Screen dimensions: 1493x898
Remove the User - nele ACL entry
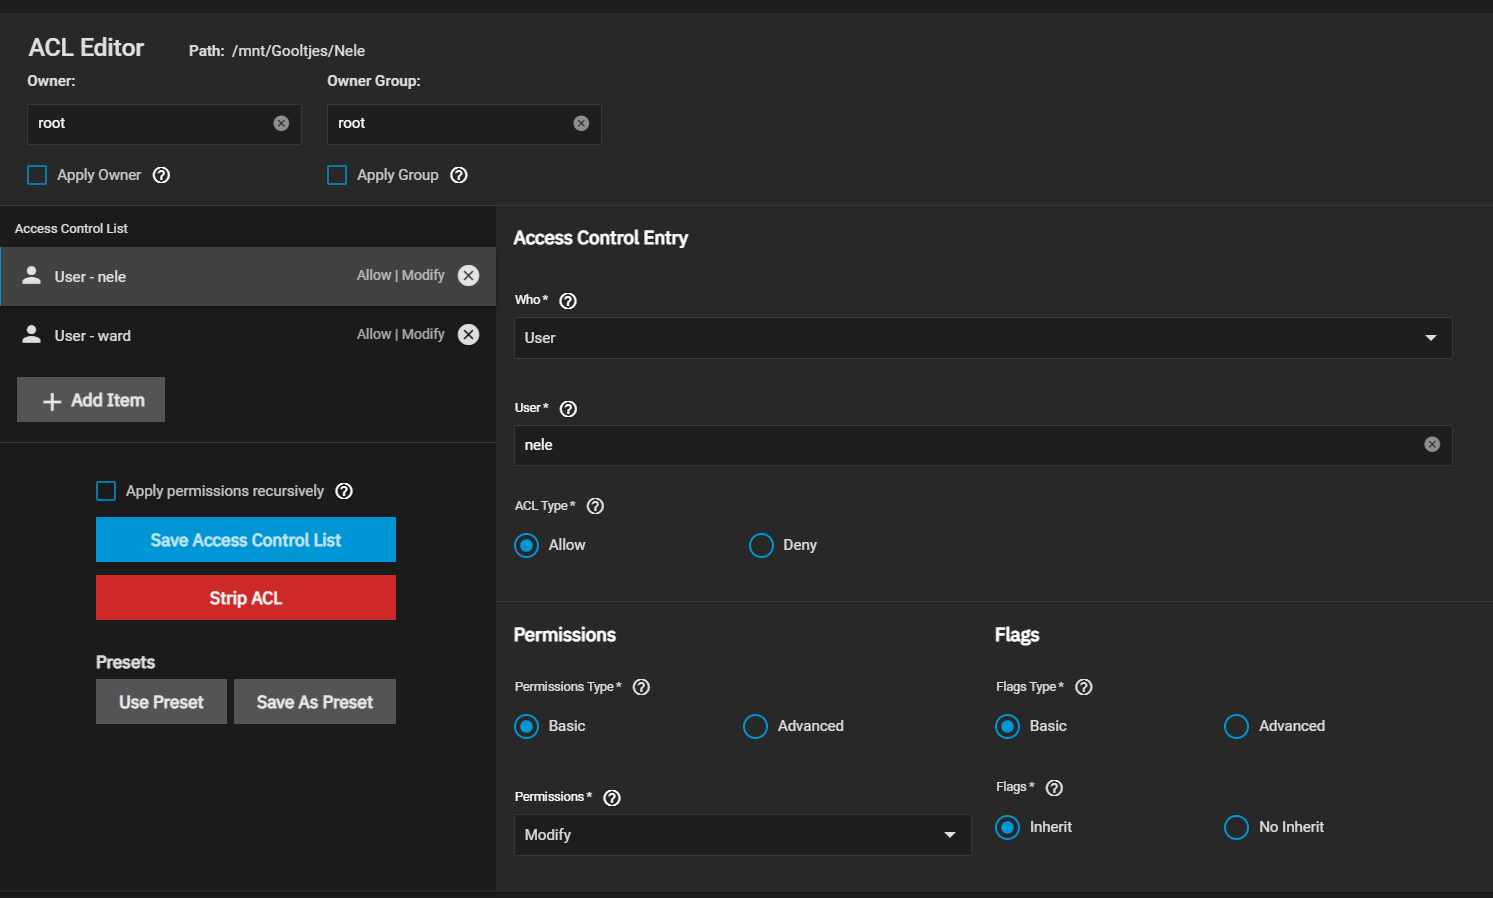tap(468, 275)
